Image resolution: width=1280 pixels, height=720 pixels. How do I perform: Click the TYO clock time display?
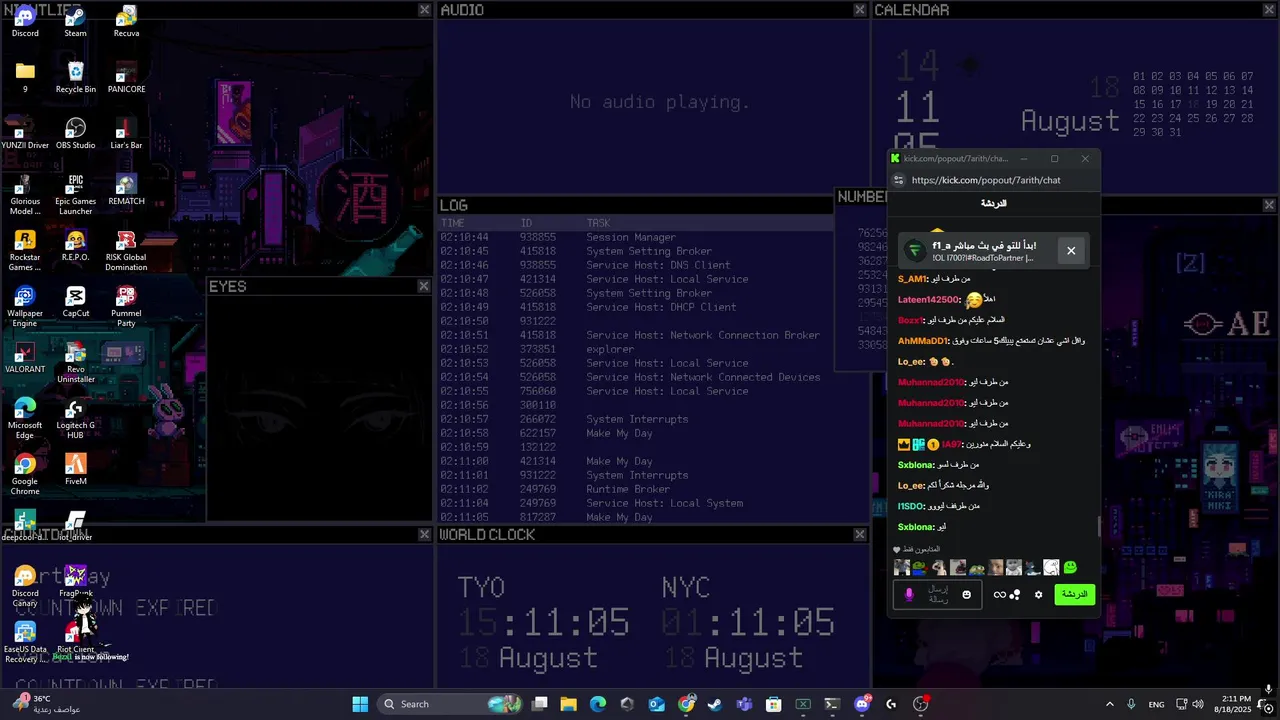tap(543, 622)
